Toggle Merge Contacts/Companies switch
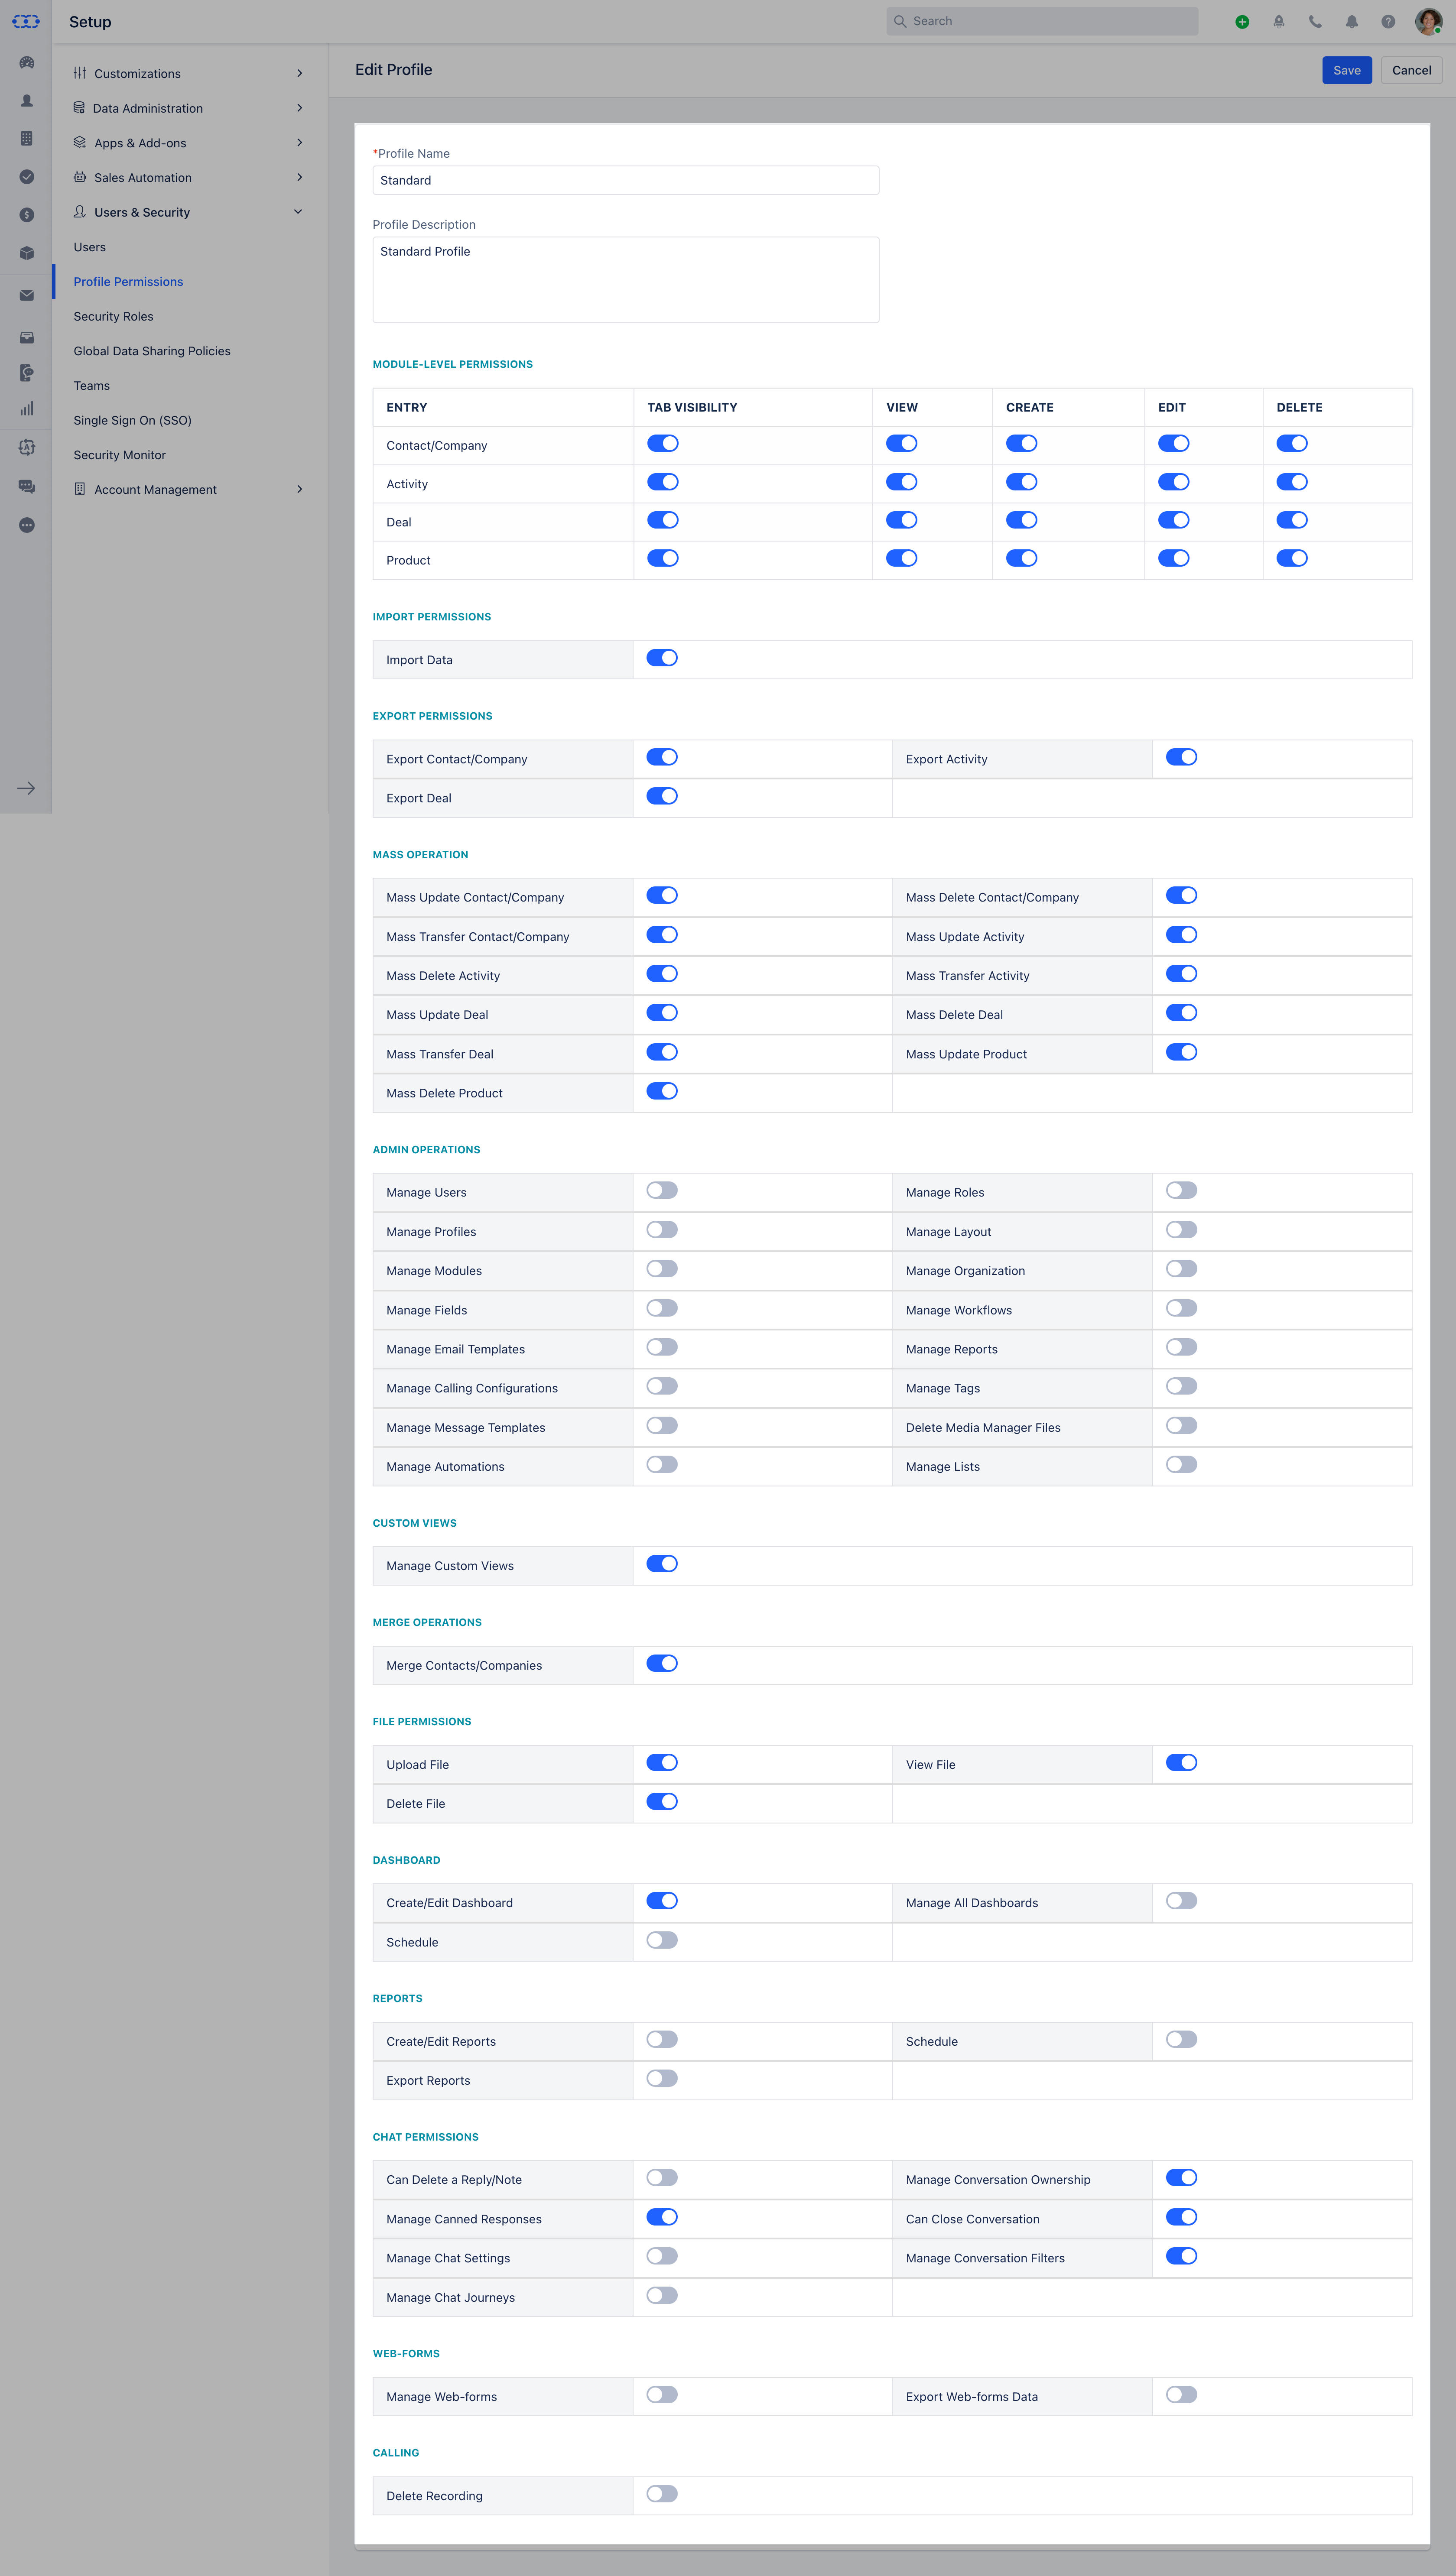 662,1663
